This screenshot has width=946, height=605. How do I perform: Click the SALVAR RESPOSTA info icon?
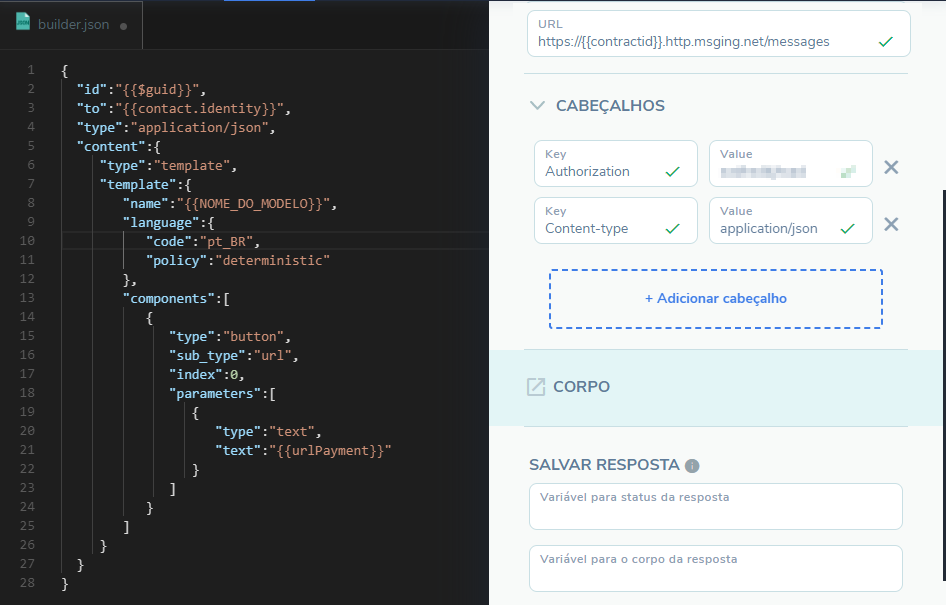coord(692,466)
